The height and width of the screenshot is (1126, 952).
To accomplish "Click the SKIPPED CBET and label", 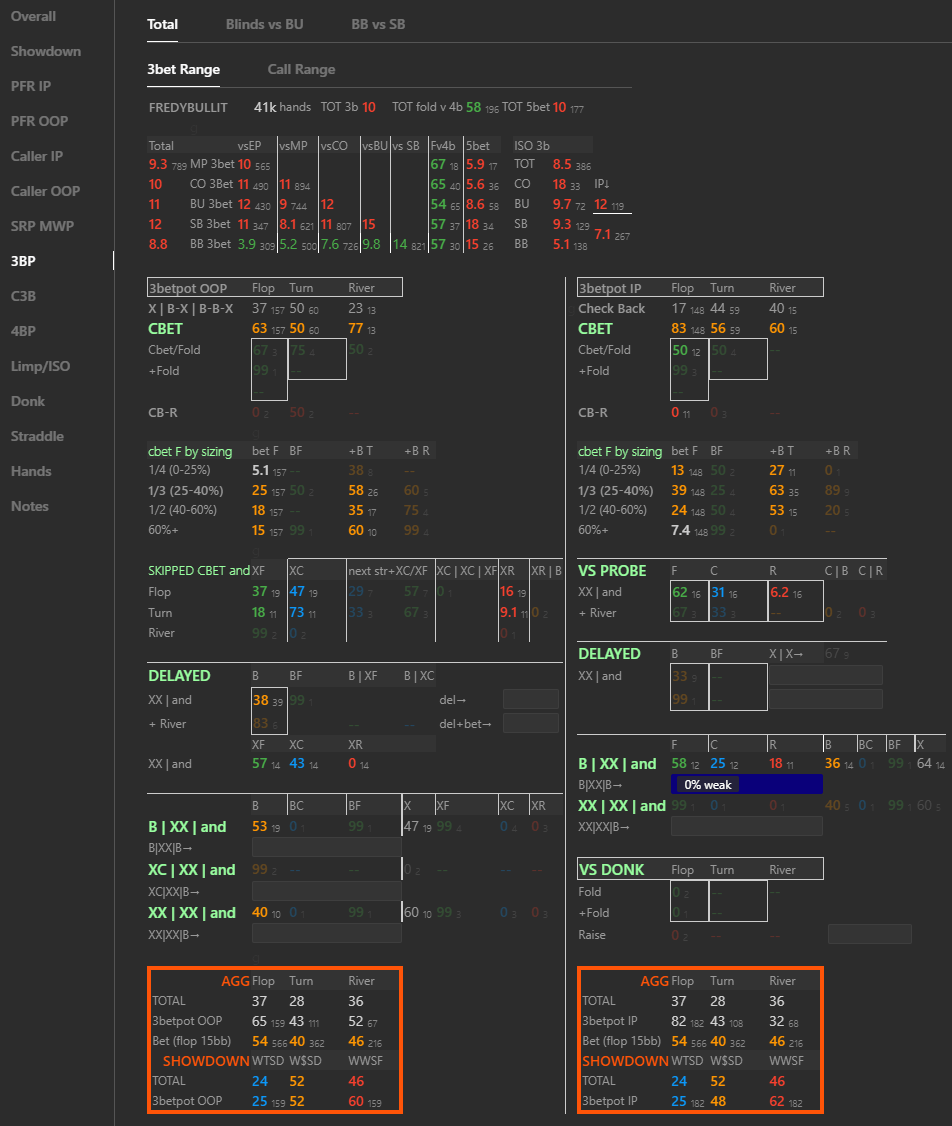I will tap(199, 571).
